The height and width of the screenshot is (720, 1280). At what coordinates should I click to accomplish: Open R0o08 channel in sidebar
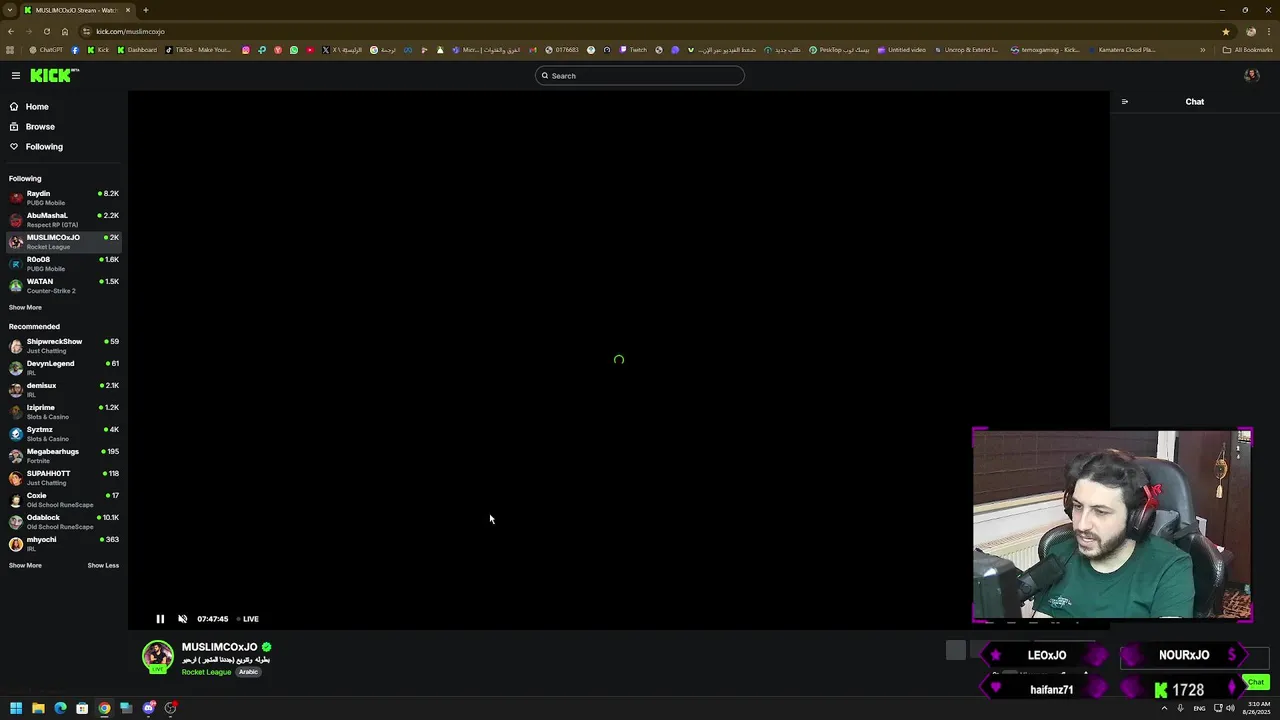pyautogui.click(x=64, y=264)
